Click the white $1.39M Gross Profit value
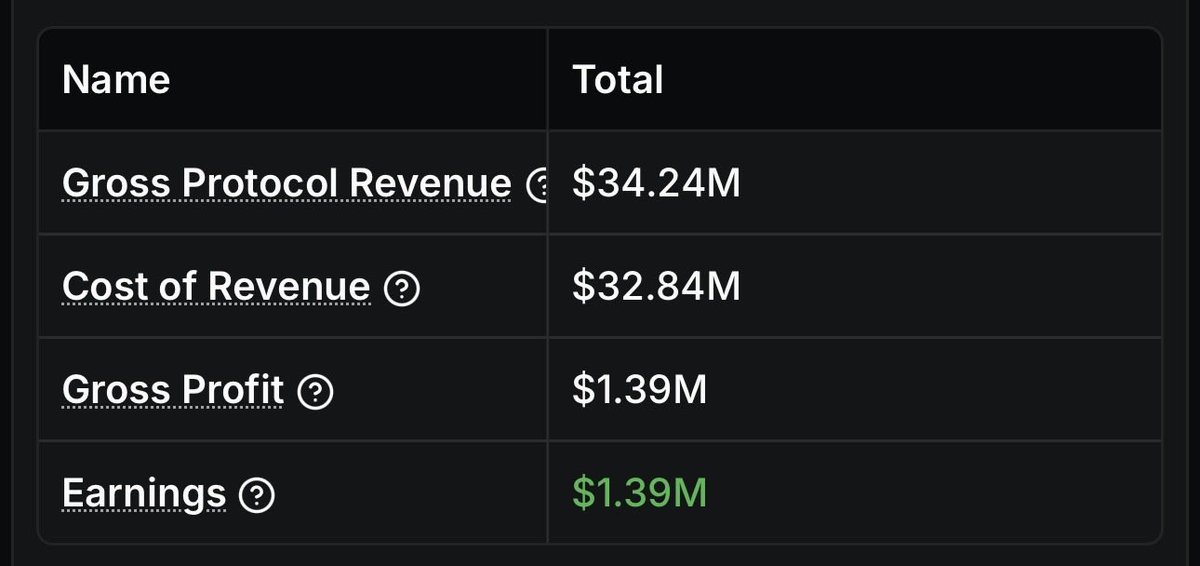Screen dimensions: 1200x566 tap(640, 391)
